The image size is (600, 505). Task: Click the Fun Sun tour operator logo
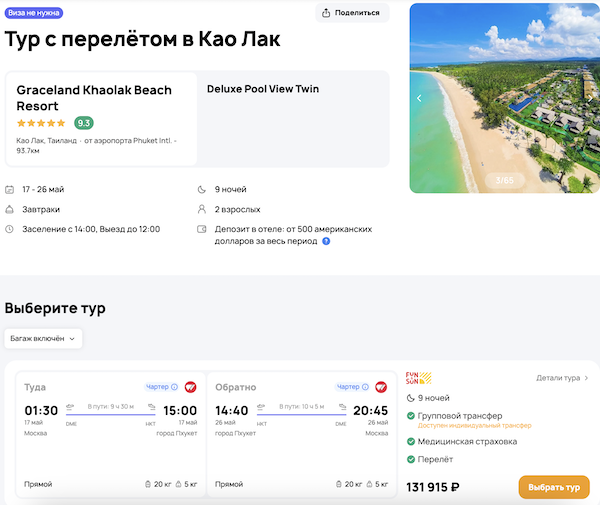coord(418,378)
